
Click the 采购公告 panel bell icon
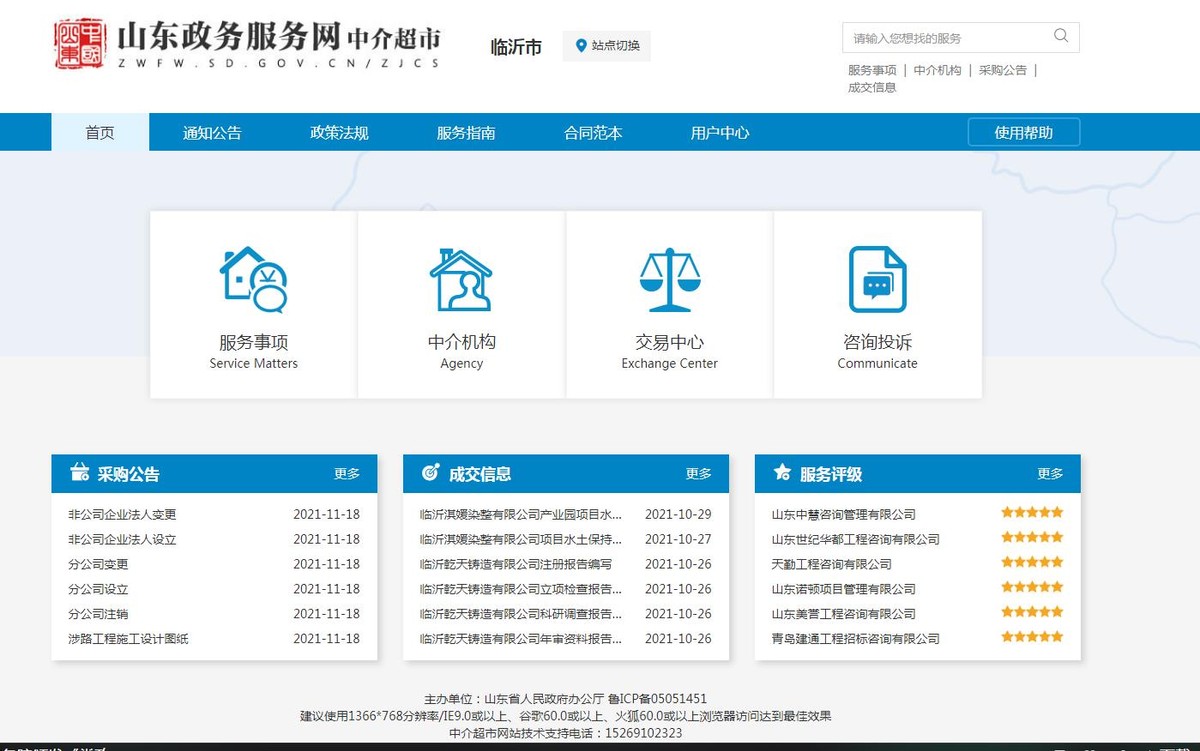78,473
